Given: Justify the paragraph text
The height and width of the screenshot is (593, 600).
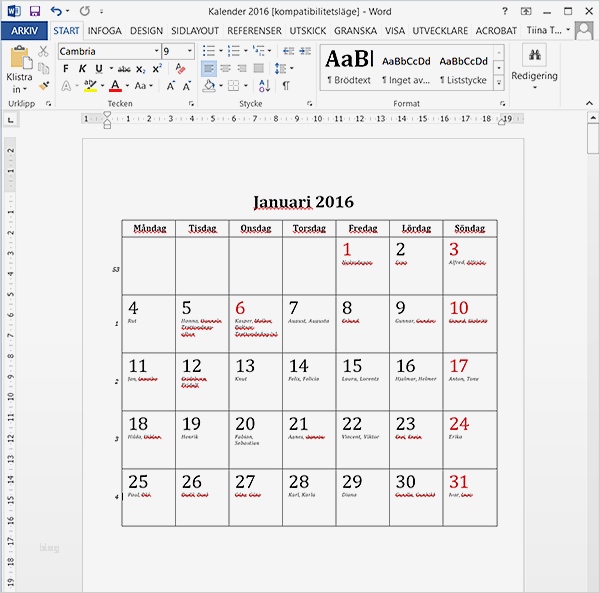Looking at the screenshot, I should [259, 68].
